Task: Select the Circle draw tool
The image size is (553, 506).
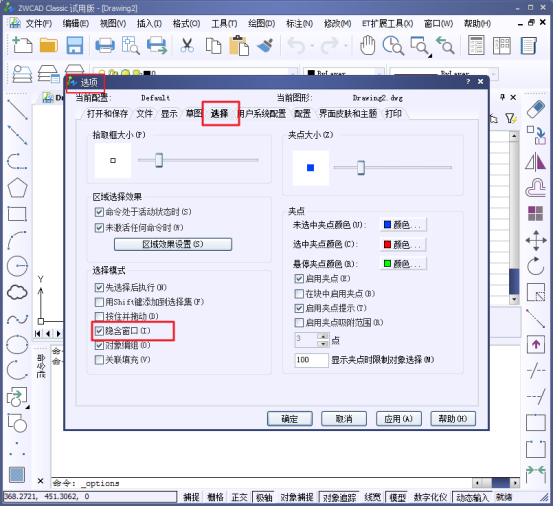Action: (x=17, y=266)
